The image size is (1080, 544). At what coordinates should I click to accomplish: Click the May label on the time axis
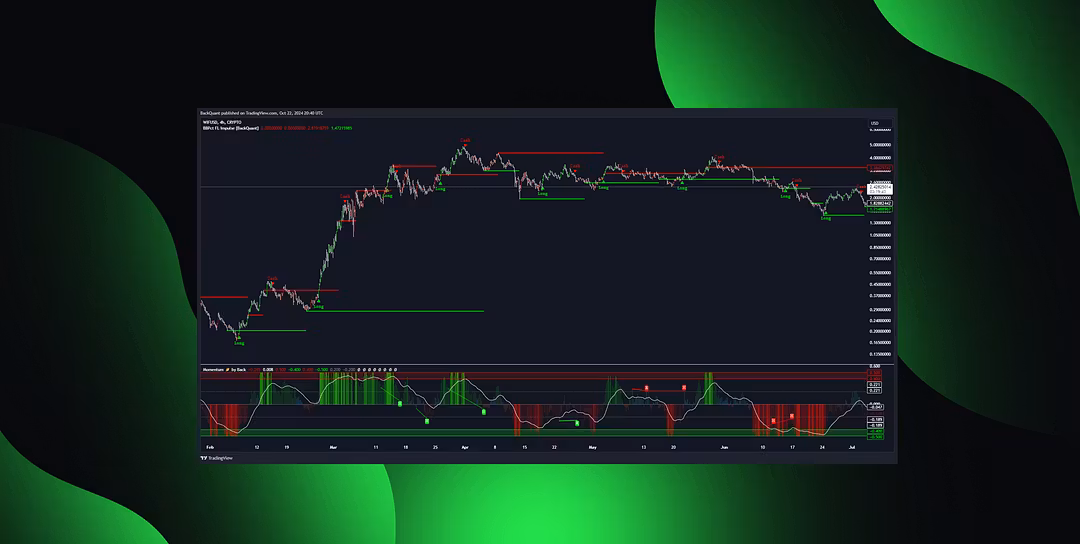[592, 447]
